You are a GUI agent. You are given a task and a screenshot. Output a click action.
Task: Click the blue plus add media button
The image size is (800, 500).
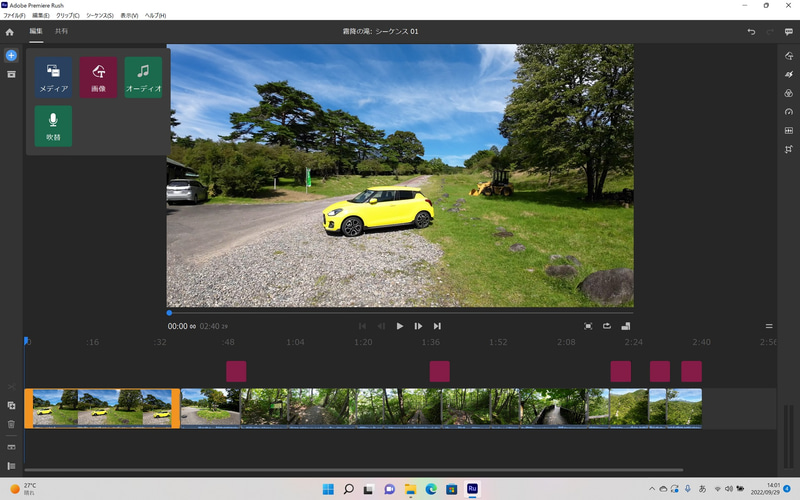click(x=11, y=55)
